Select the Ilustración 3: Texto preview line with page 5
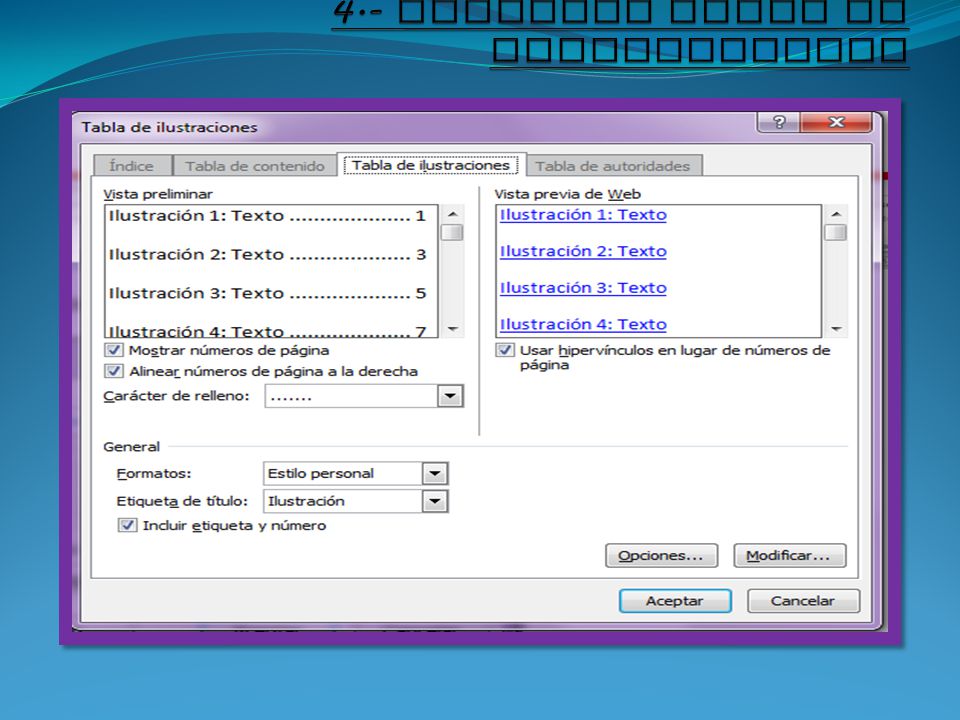The height and width of the screenshot is (720, 960). [267, 293]
